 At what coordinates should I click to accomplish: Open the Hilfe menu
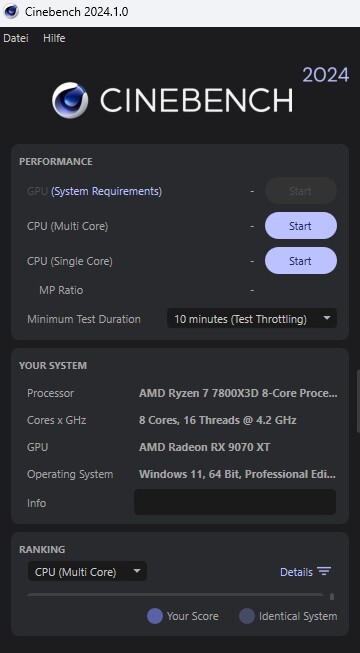coord(54,38)
